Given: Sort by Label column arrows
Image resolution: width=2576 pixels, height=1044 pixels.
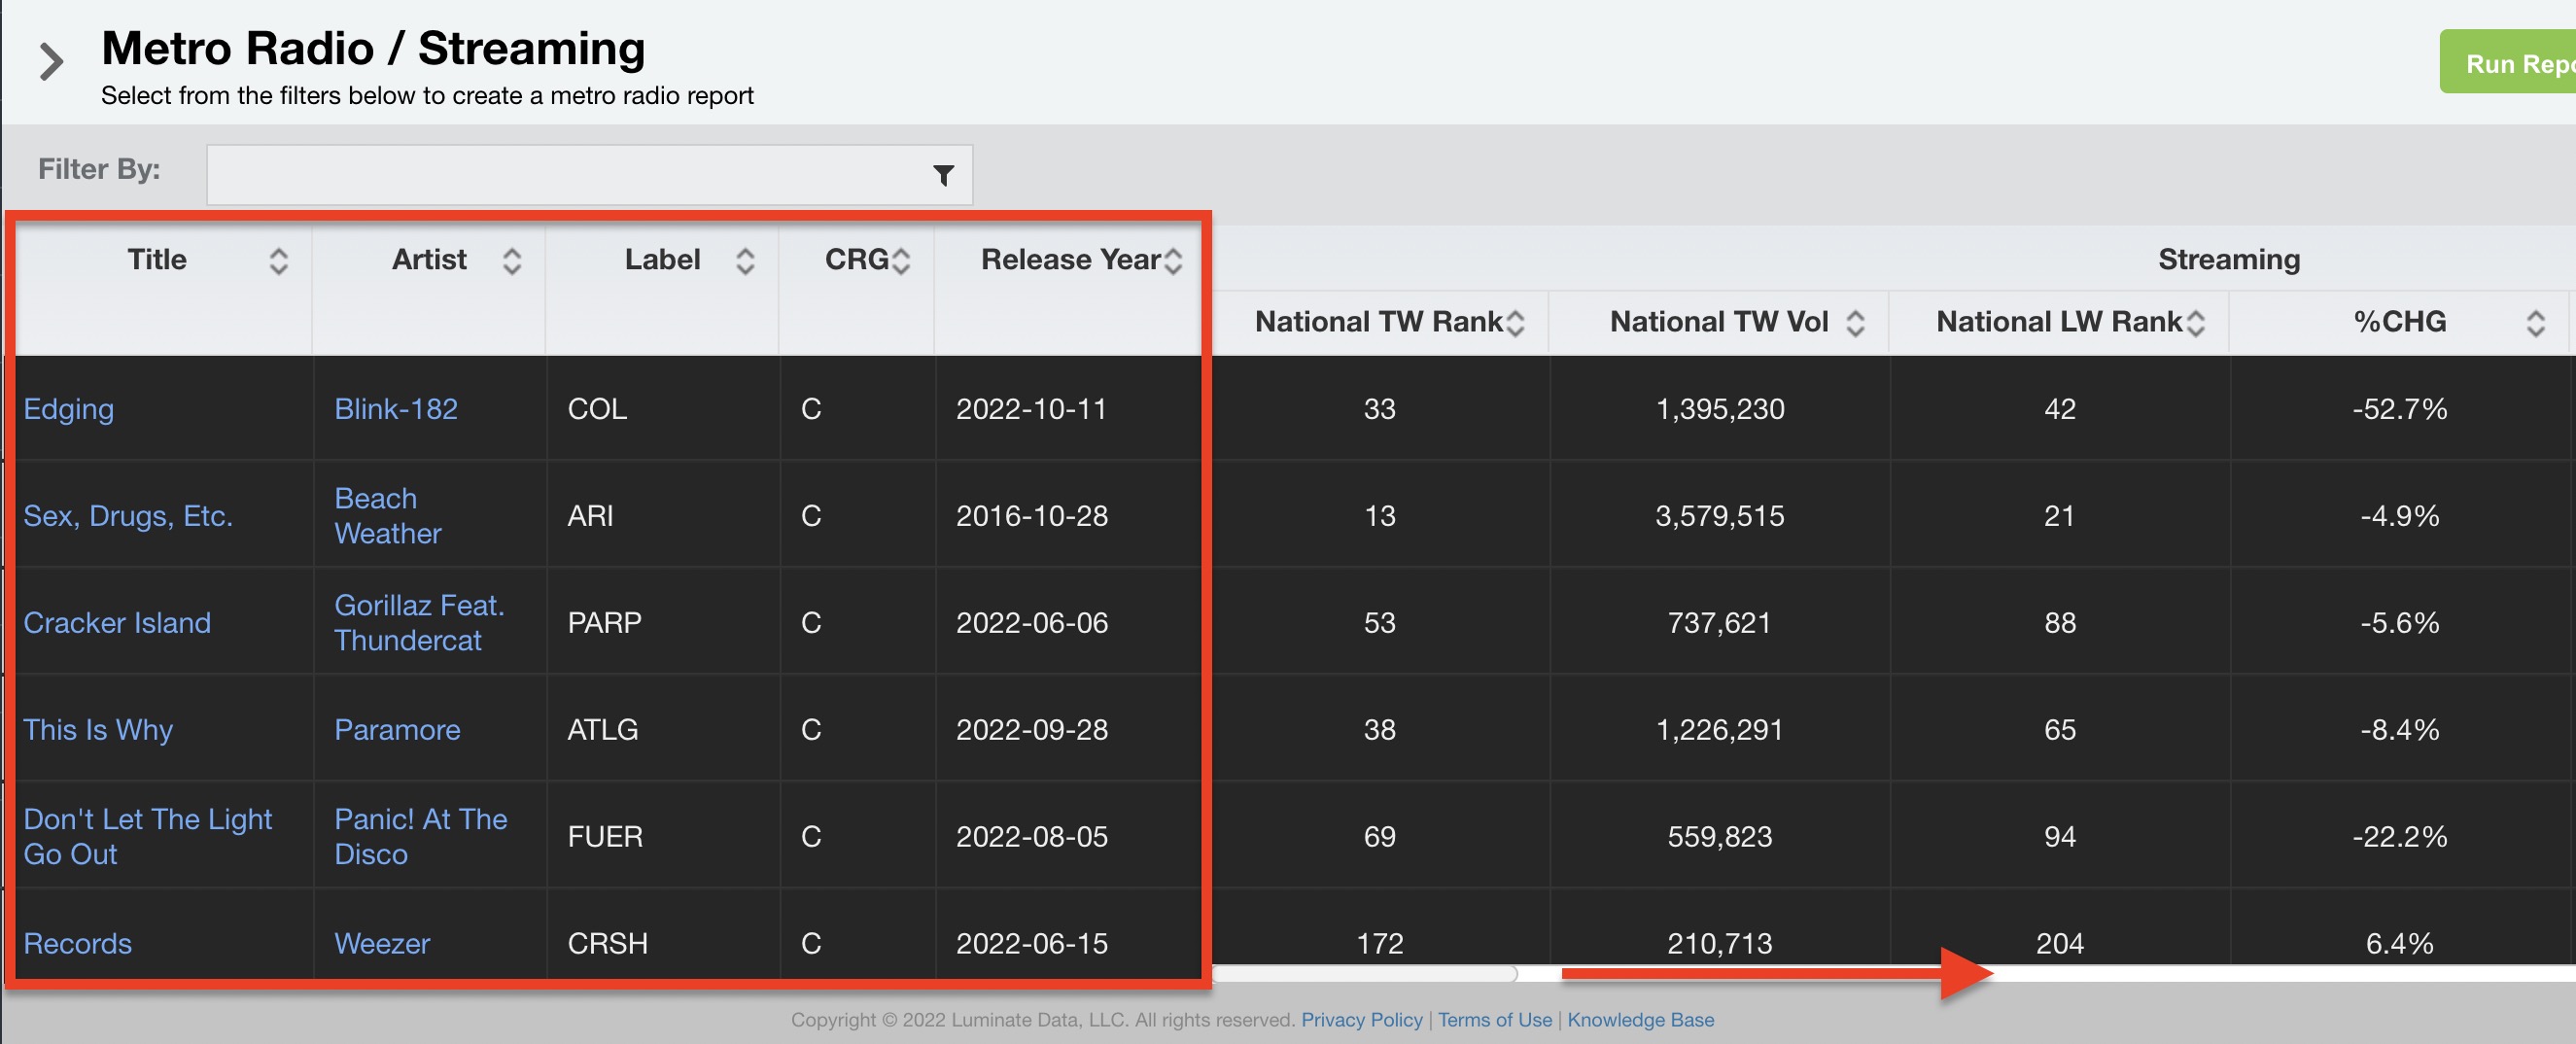Looking at the screenshot, I should [745, 262].
